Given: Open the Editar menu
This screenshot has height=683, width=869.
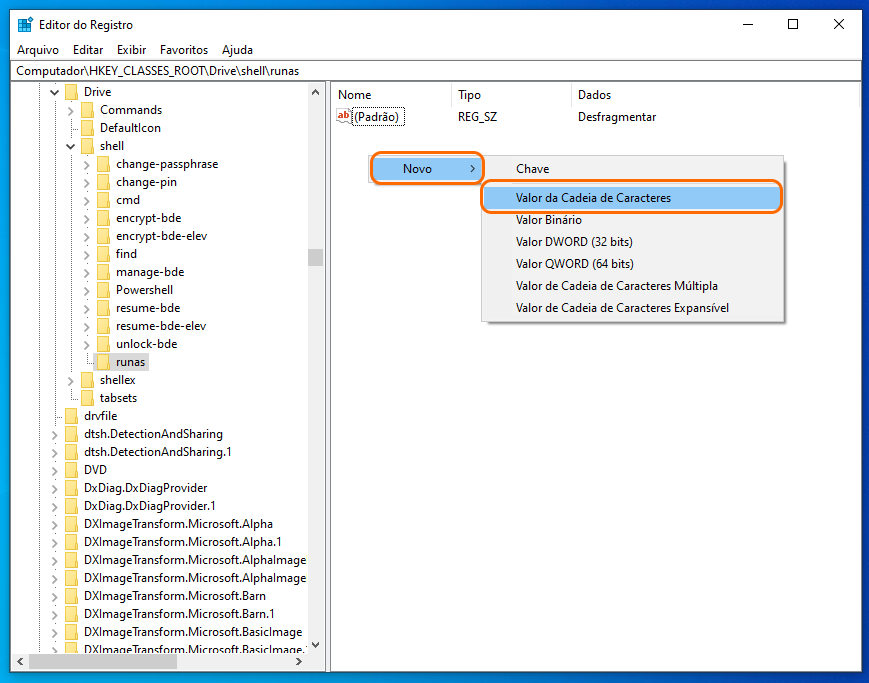Looking at the screenshot, I should click(x=88, y=50).
